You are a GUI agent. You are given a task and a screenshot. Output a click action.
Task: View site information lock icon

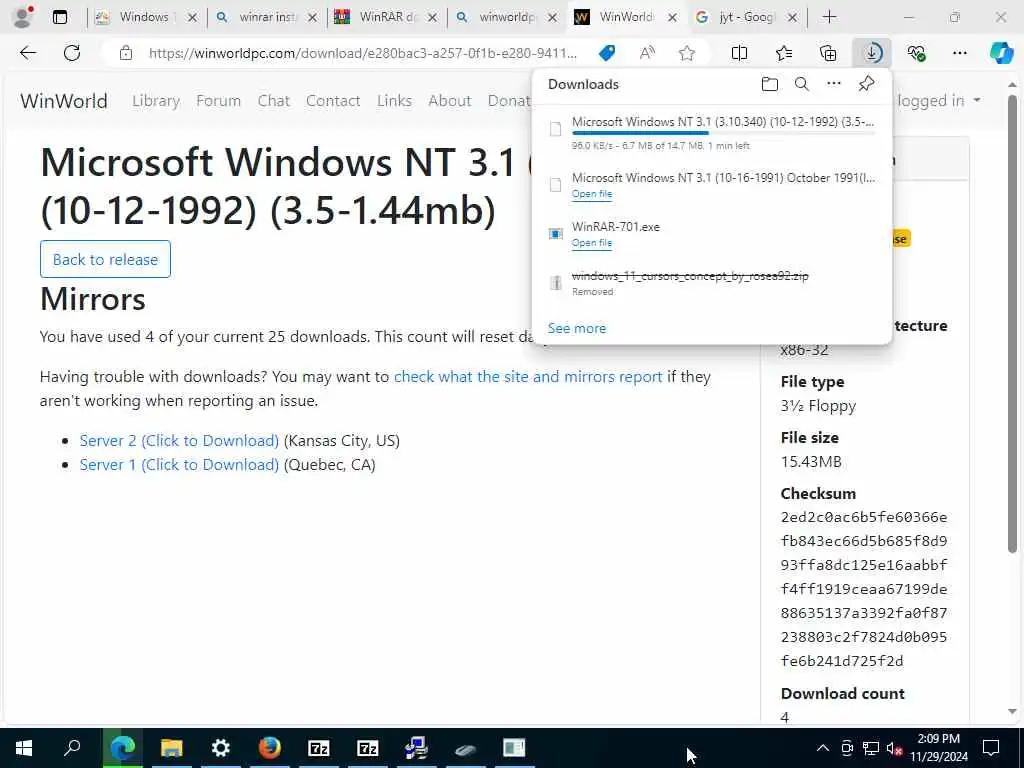pyautogui.click(x=126, y=53)
